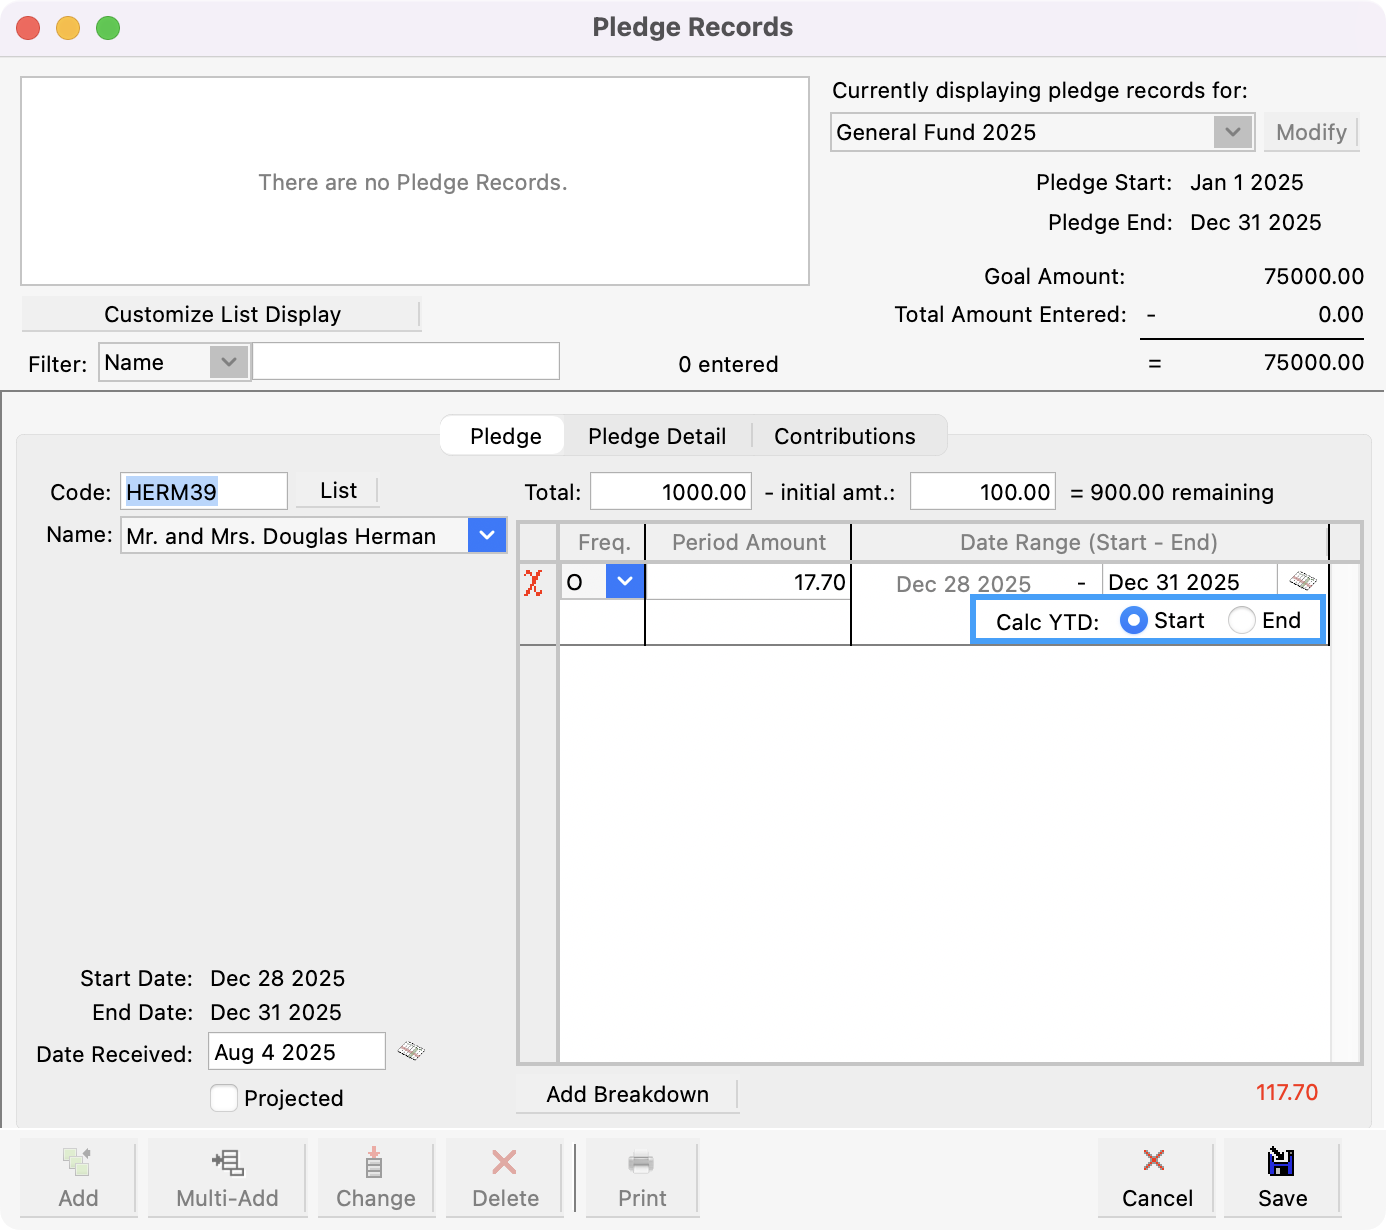Open the Contributions tab
Viewport: 1386px width, 1230px height.
tap(843, 435)
